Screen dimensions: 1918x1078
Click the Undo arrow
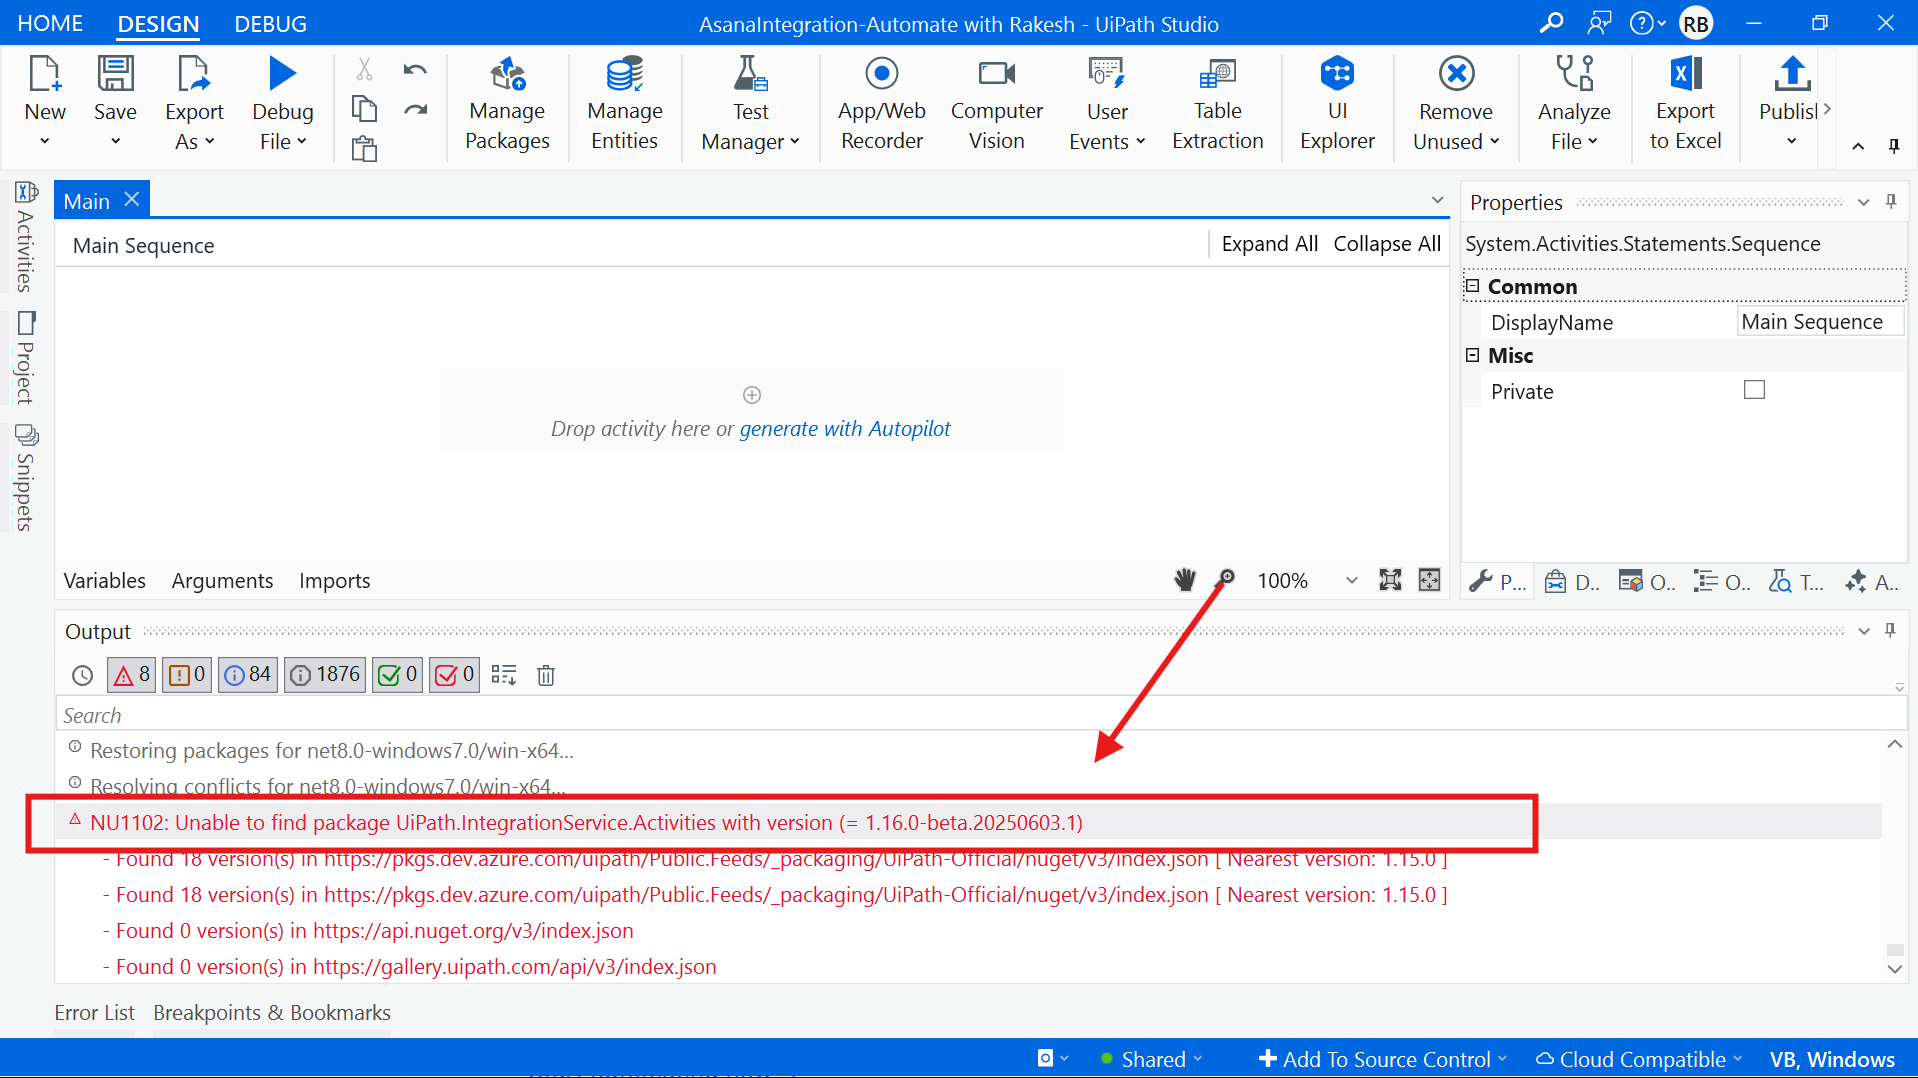[415, 70]
